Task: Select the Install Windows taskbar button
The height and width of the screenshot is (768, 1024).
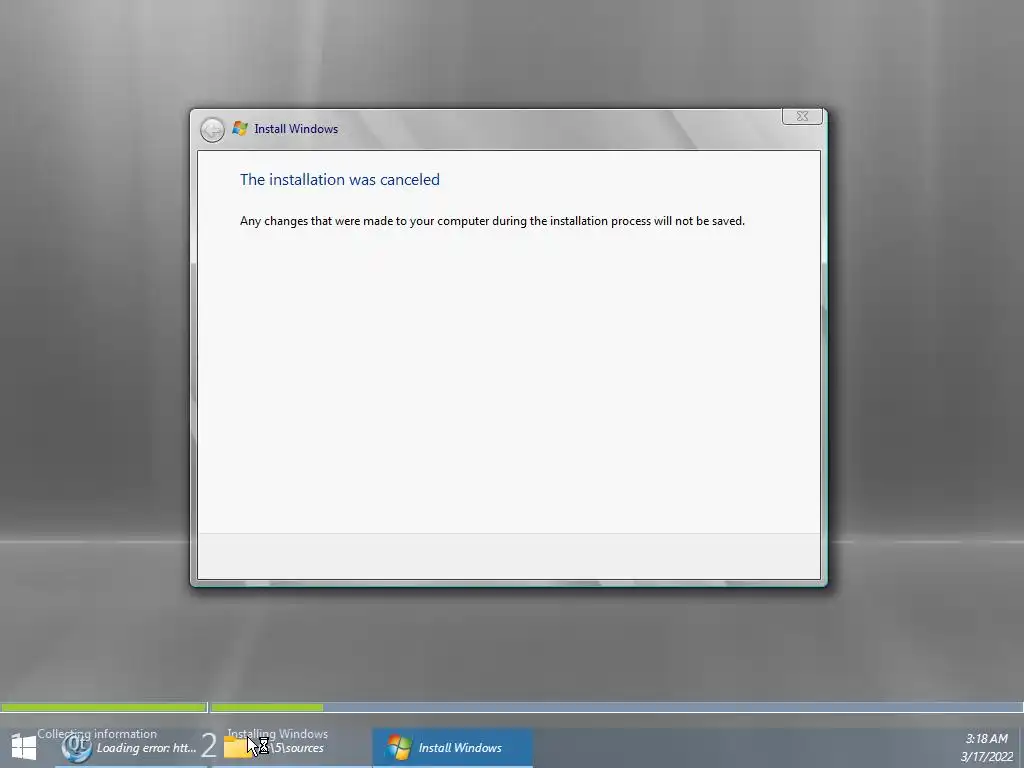Action: pyautogui.click(x=453, y=748)
